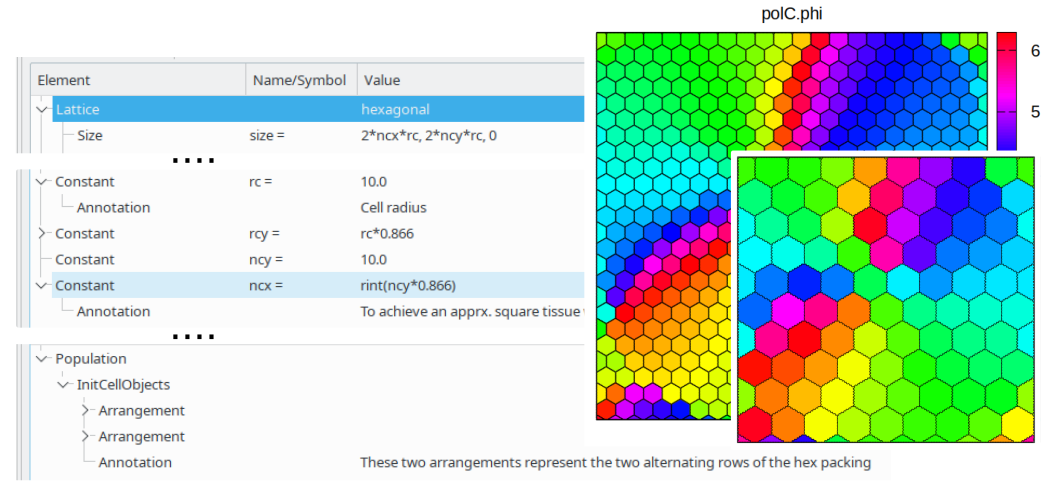Screen dimensions: 1054x496
Task: Select the Cell radius annotation row
Action: pyautogui.click(x=393, y=207)
